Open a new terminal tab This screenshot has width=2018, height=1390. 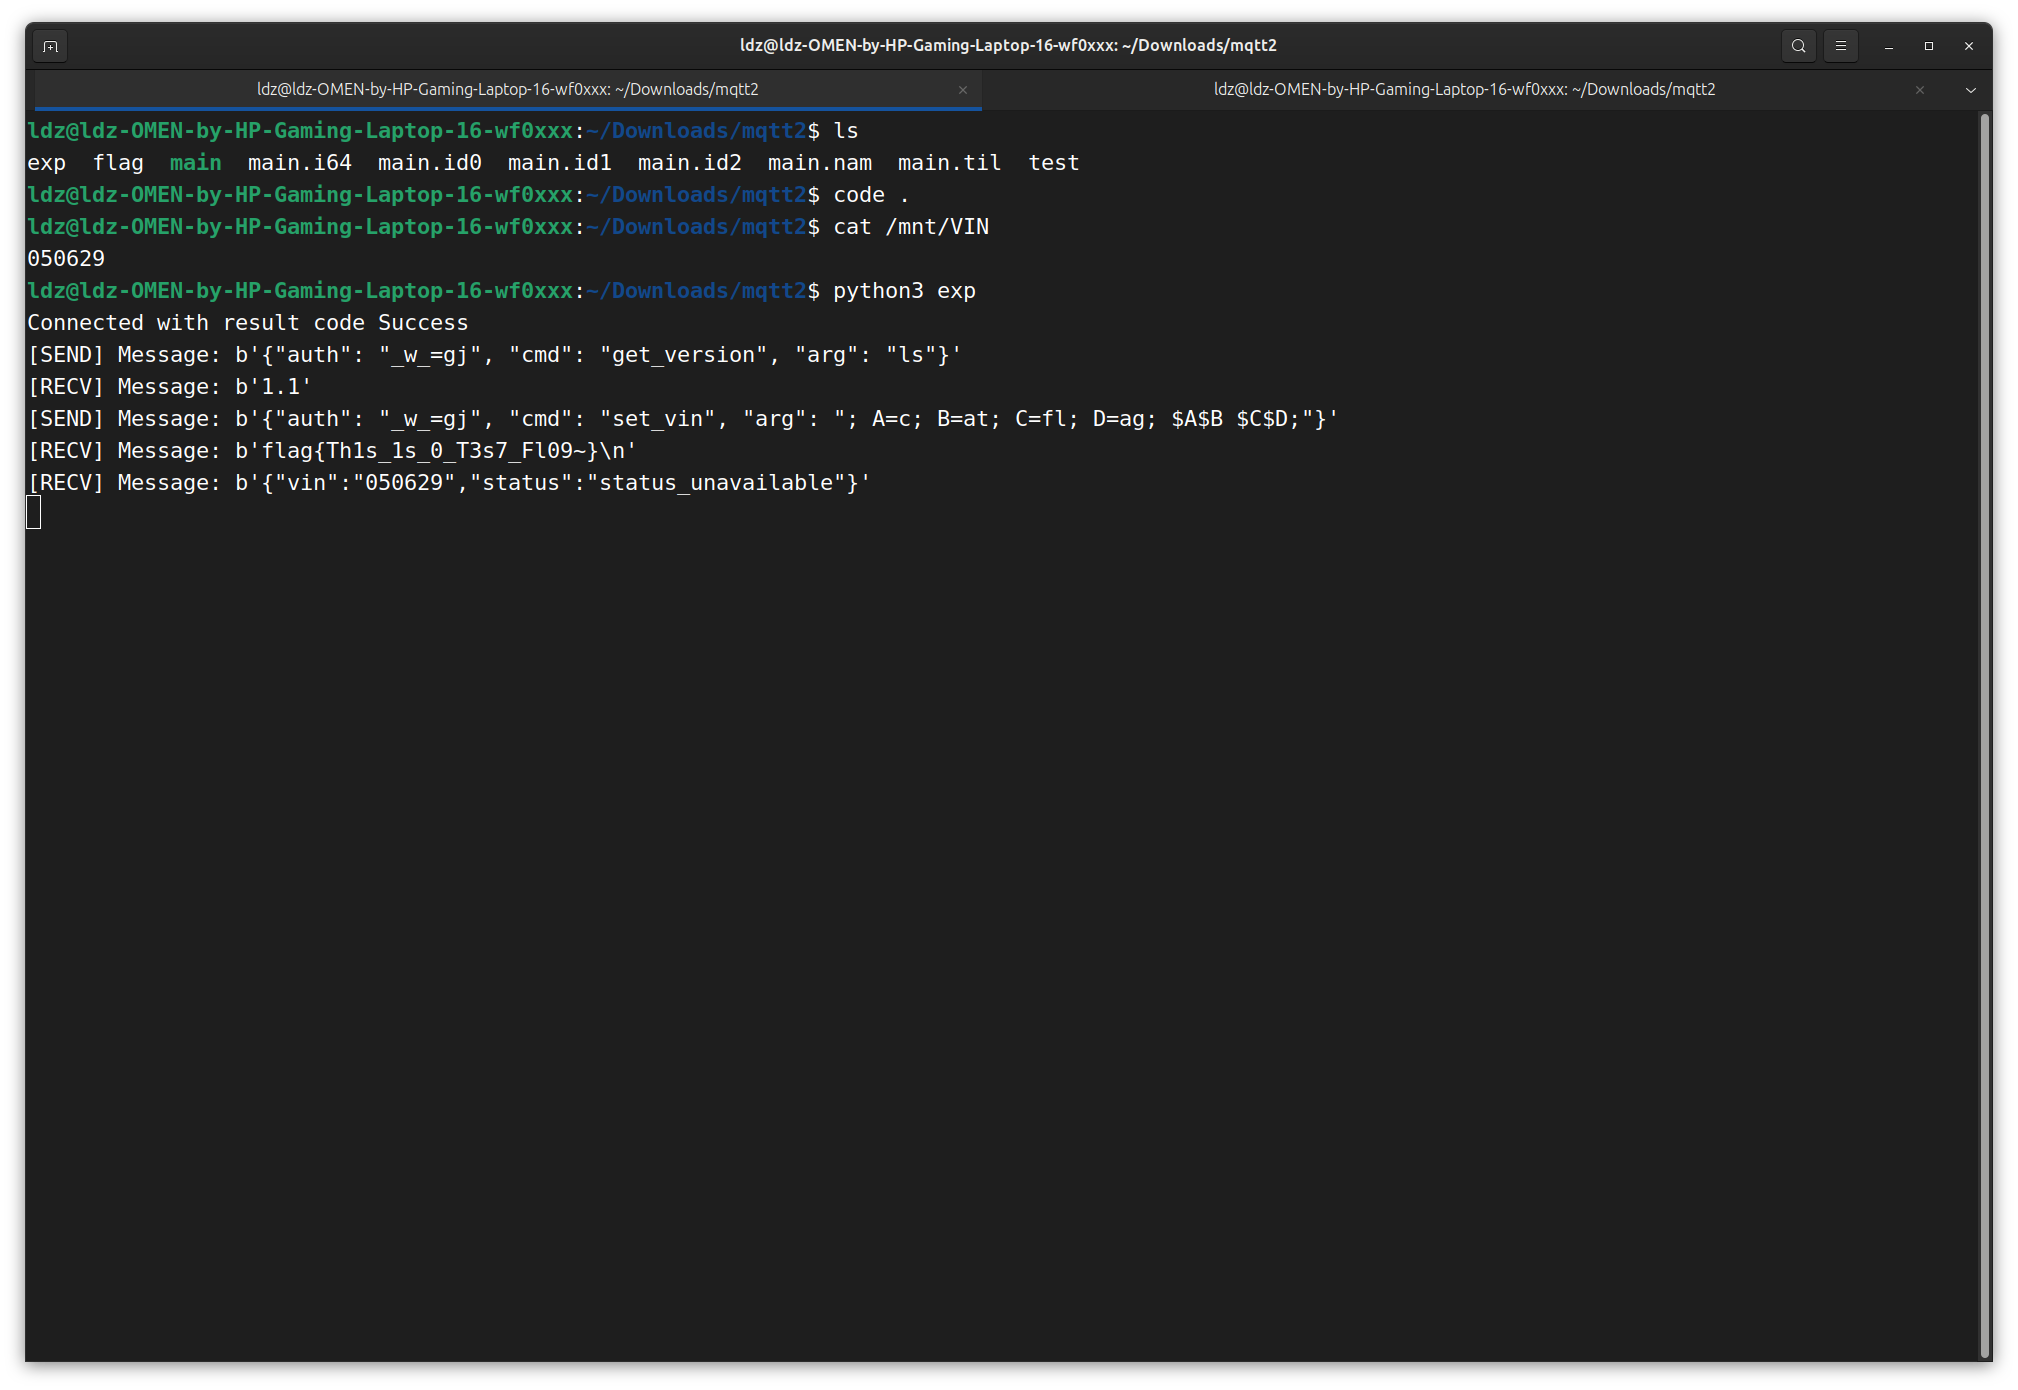coord(50,46)
